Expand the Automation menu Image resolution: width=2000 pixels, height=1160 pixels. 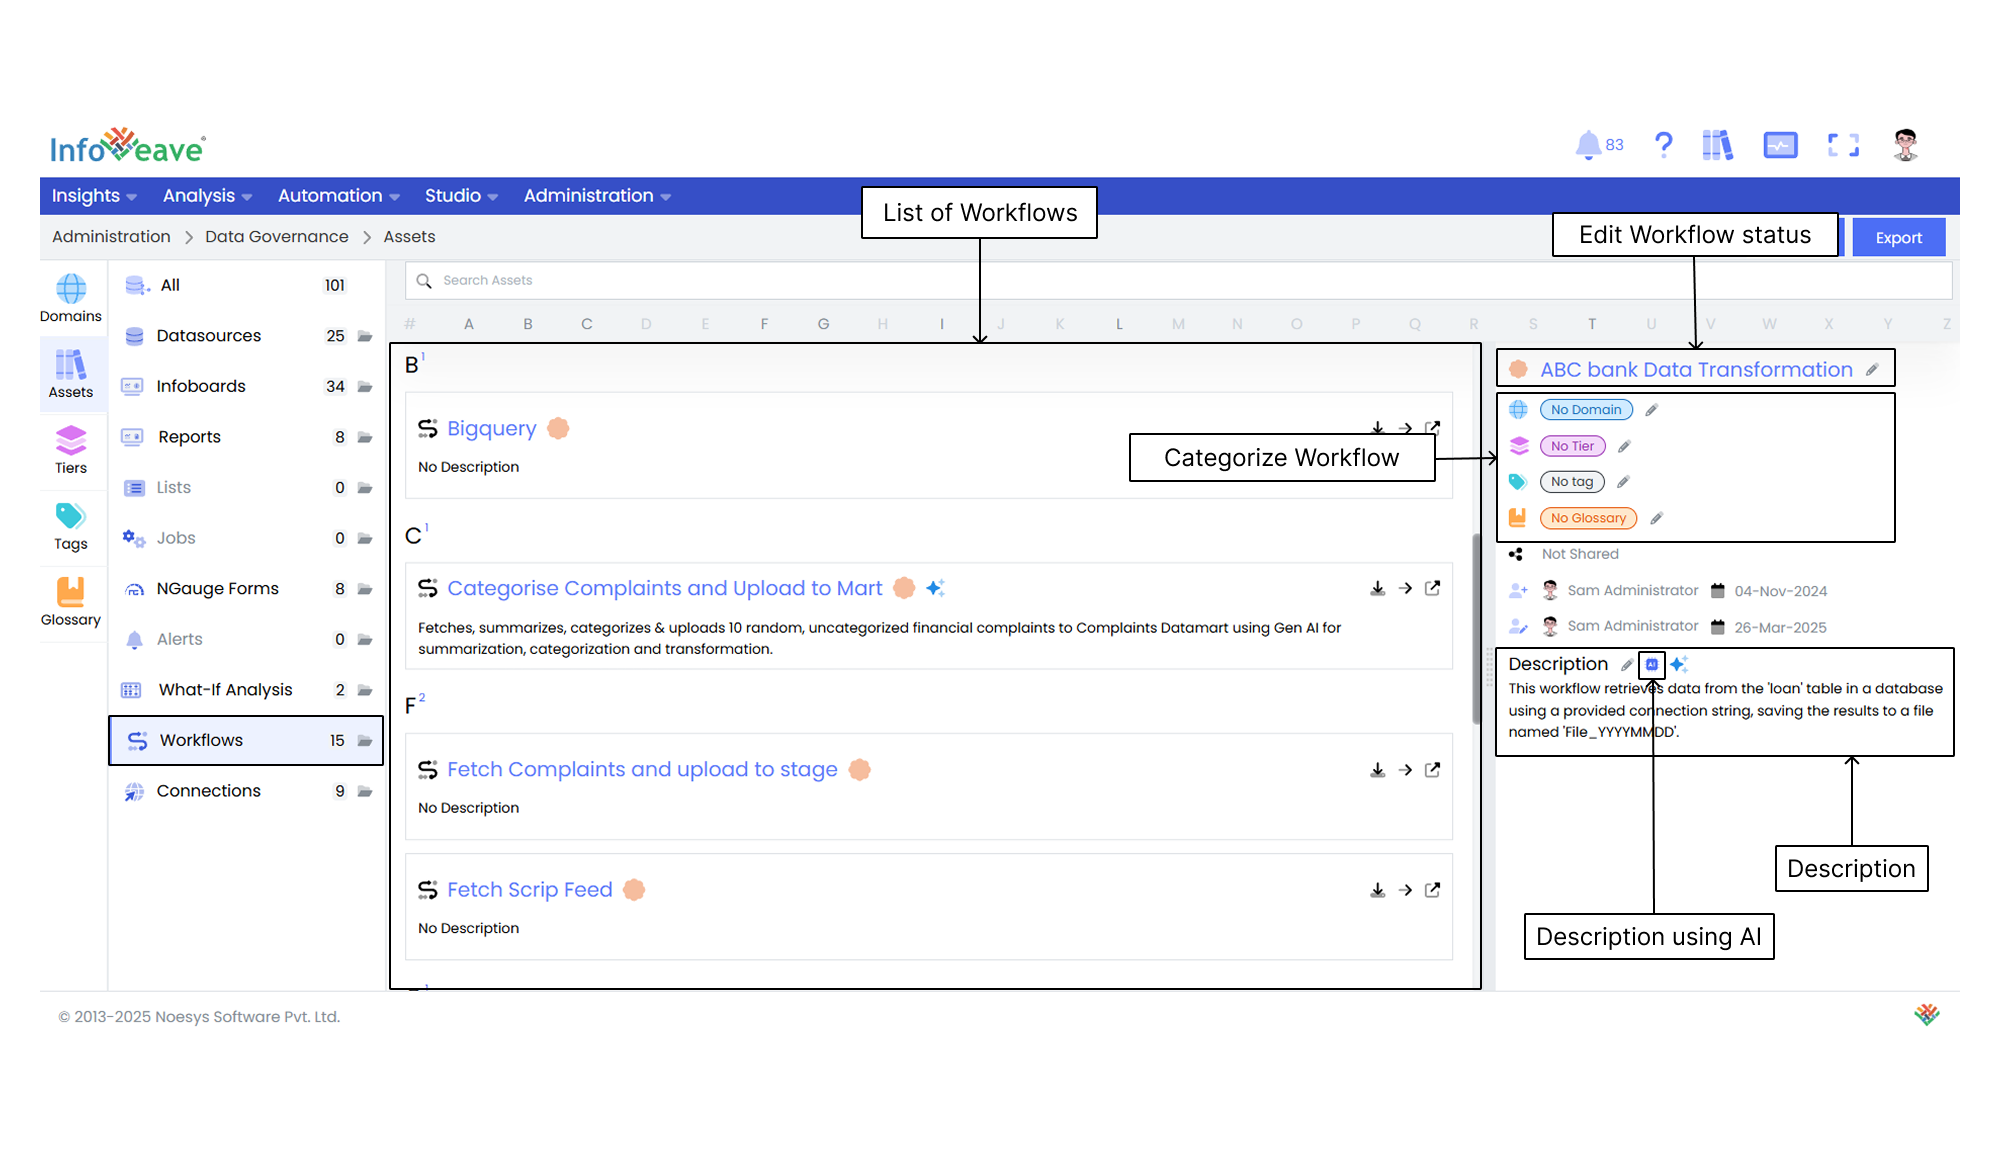pos(338,196)
